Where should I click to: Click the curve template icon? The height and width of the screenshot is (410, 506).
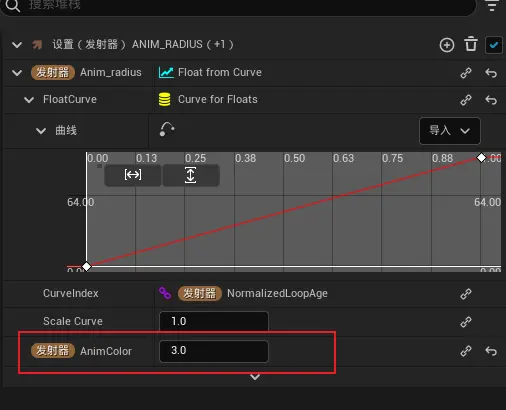tap(167, 129)
